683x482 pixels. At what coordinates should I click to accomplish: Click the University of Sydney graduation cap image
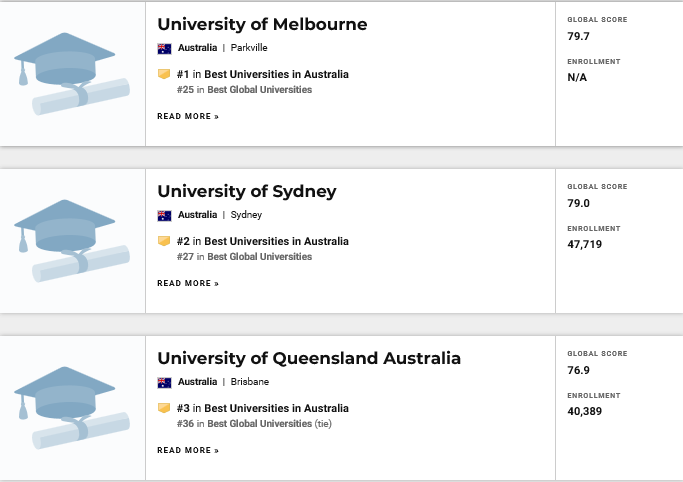[72, 241]
